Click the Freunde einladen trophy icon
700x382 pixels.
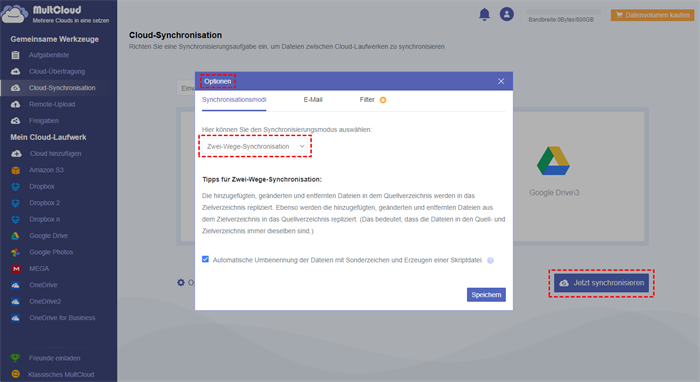(16, 358)
